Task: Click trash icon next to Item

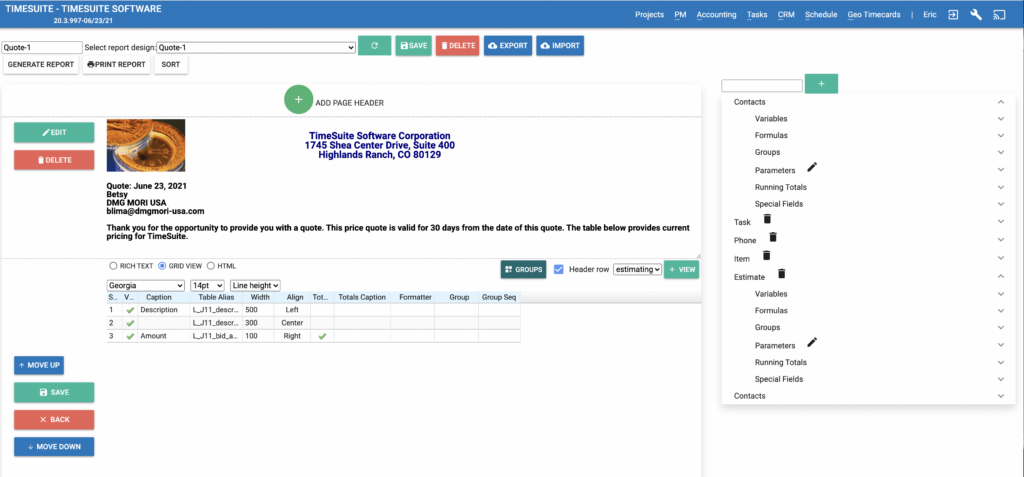Action: coord(767,255)
